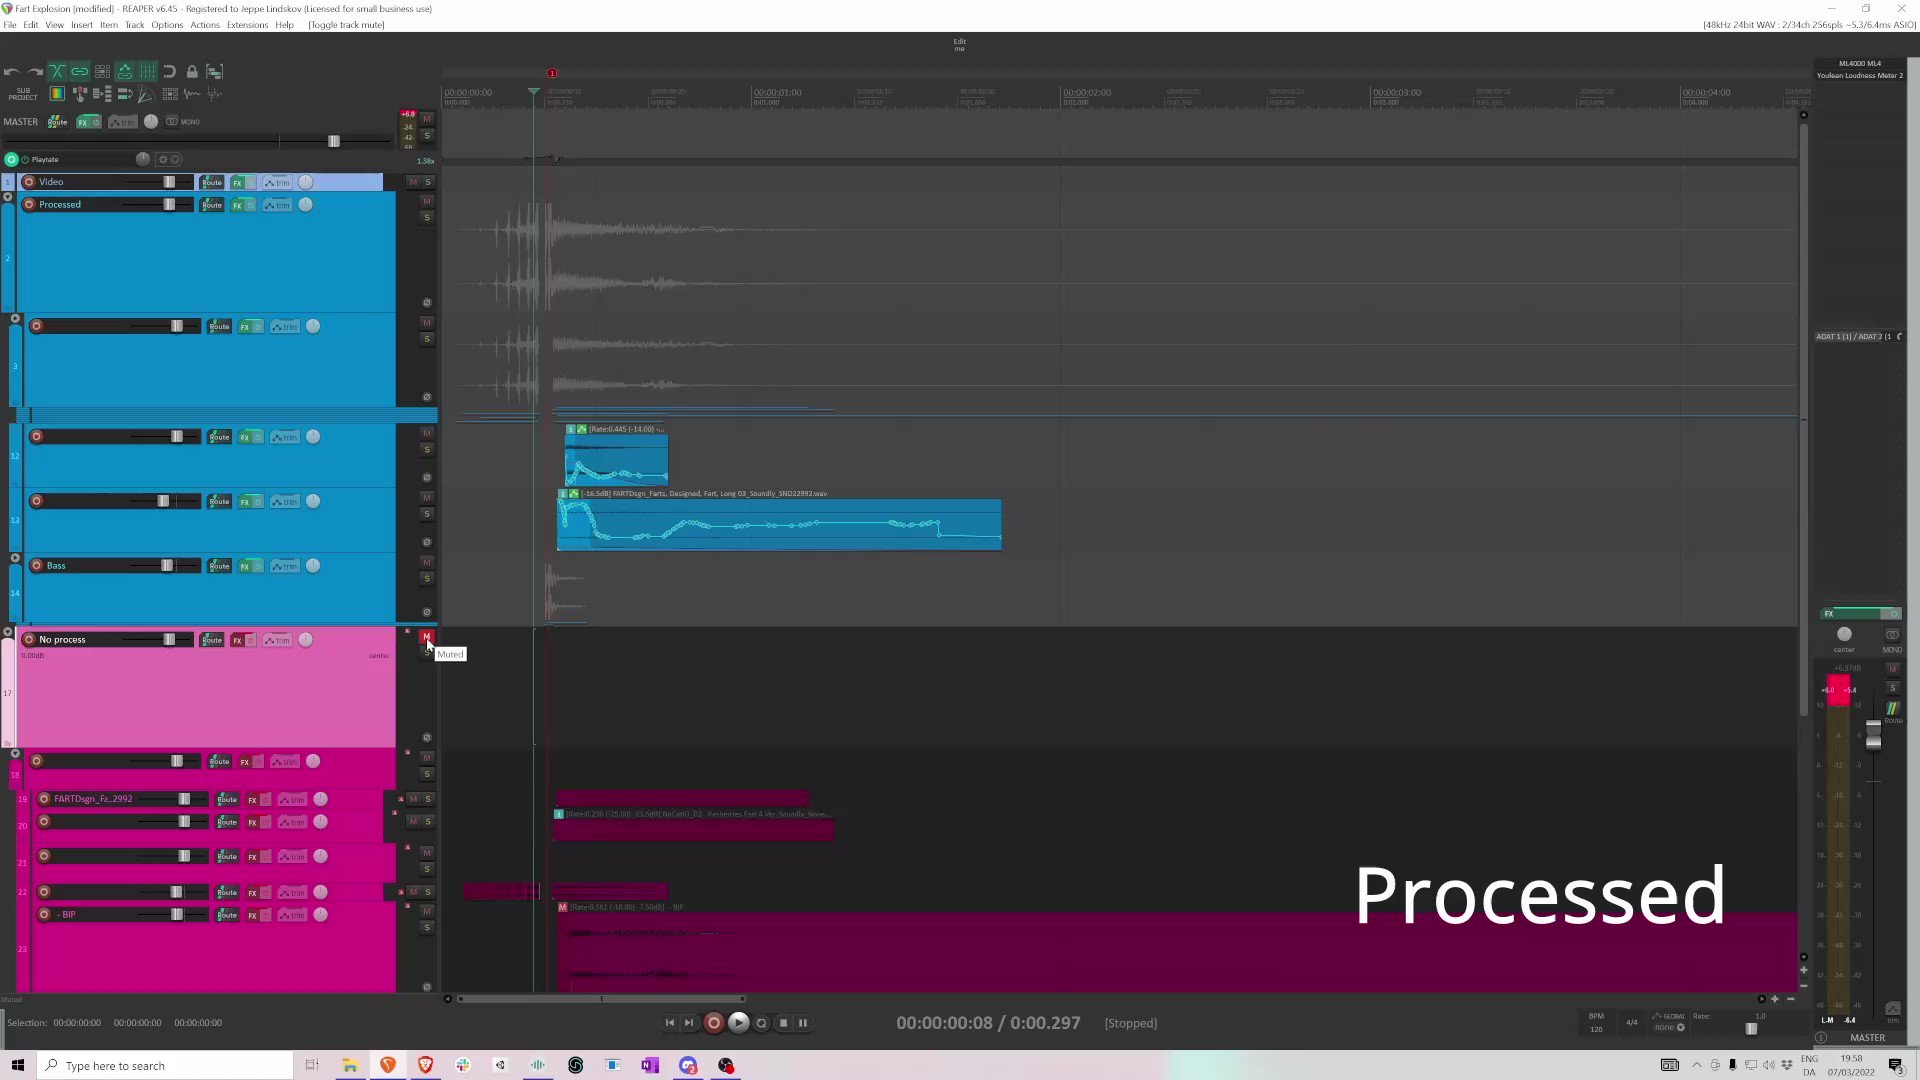Image resolution: width=1920 pixels, height=1080 pixels.
Task: Click the repeat loop transport icon
Action: (761, 1023)
